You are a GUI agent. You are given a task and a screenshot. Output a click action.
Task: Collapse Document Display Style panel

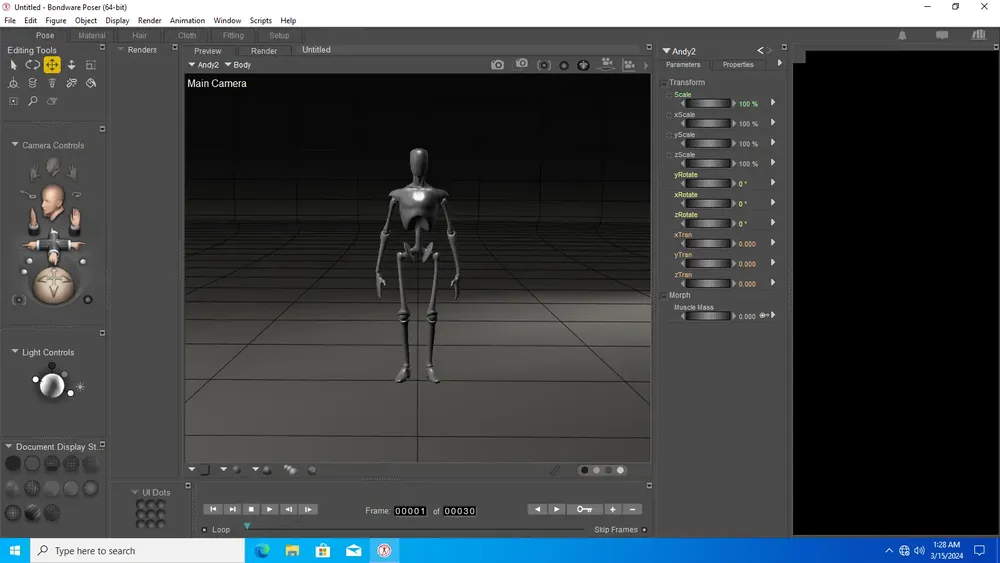pyautogui.click(x=9, y=446)
